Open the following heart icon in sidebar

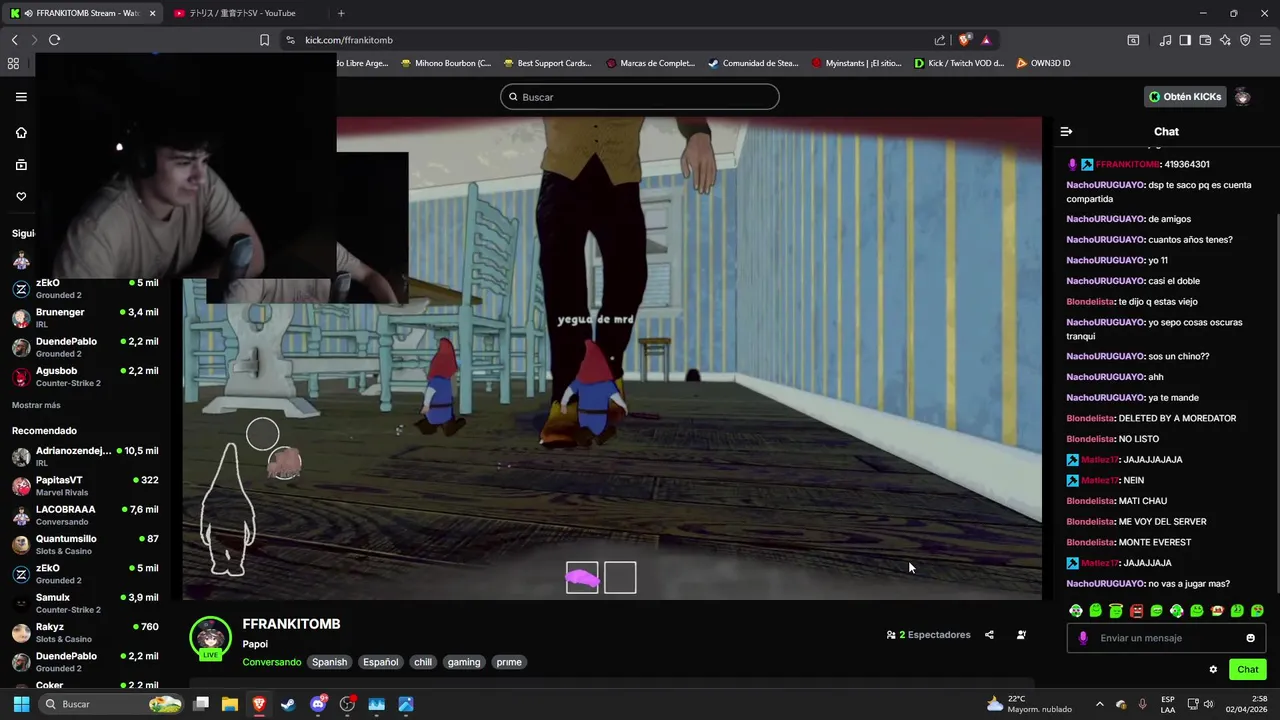pyautogui.click(x=21, y=197)
